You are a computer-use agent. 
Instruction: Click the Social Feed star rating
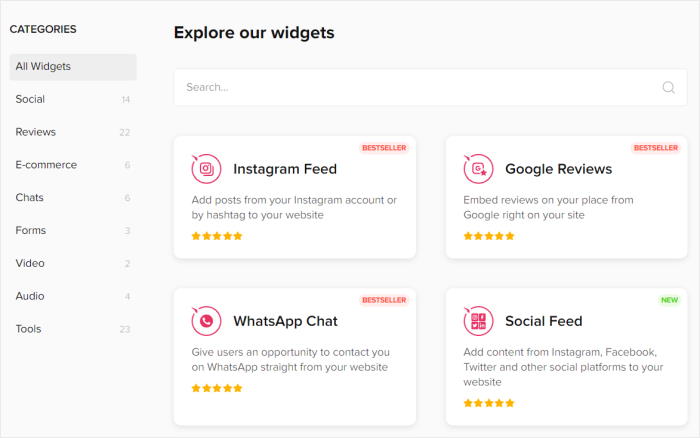pos(489,403)
